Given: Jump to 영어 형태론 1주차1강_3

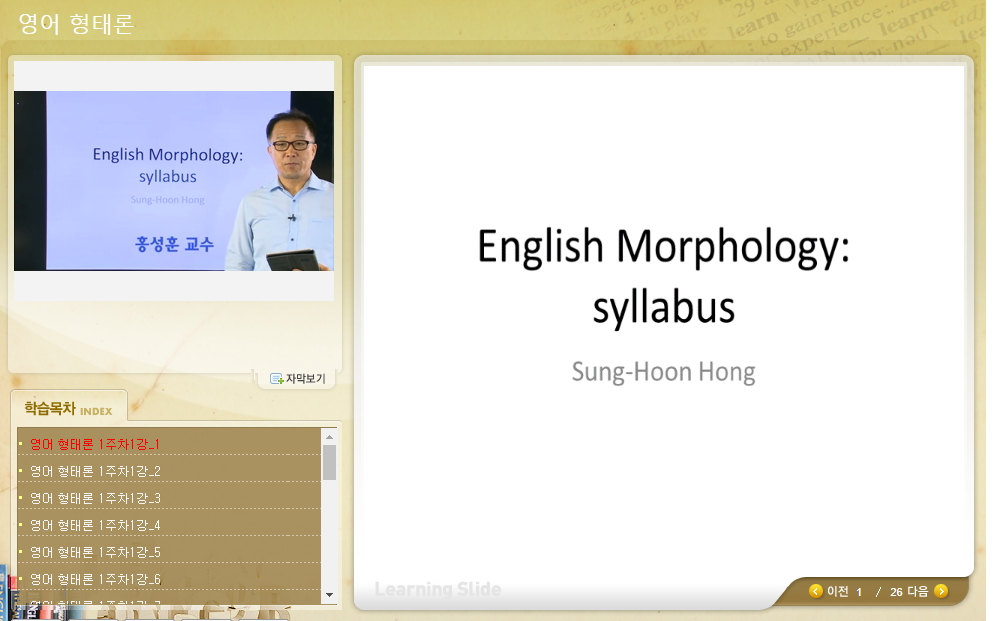Looking at the screenshot, I should 95,498.
